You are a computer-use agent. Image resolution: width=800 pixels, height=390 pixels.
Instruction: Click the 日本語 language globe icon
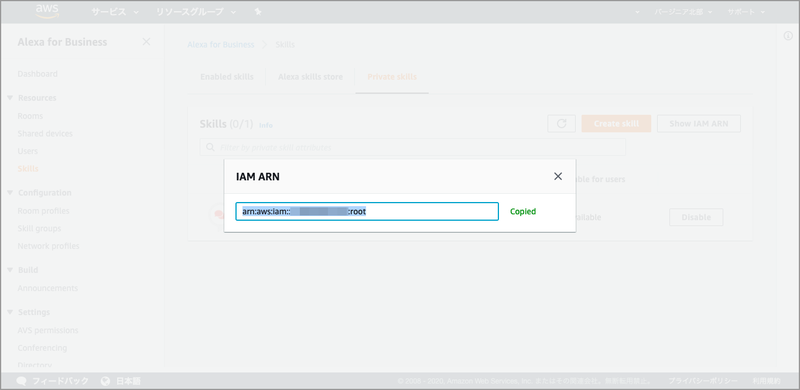[x=106, y=381]
